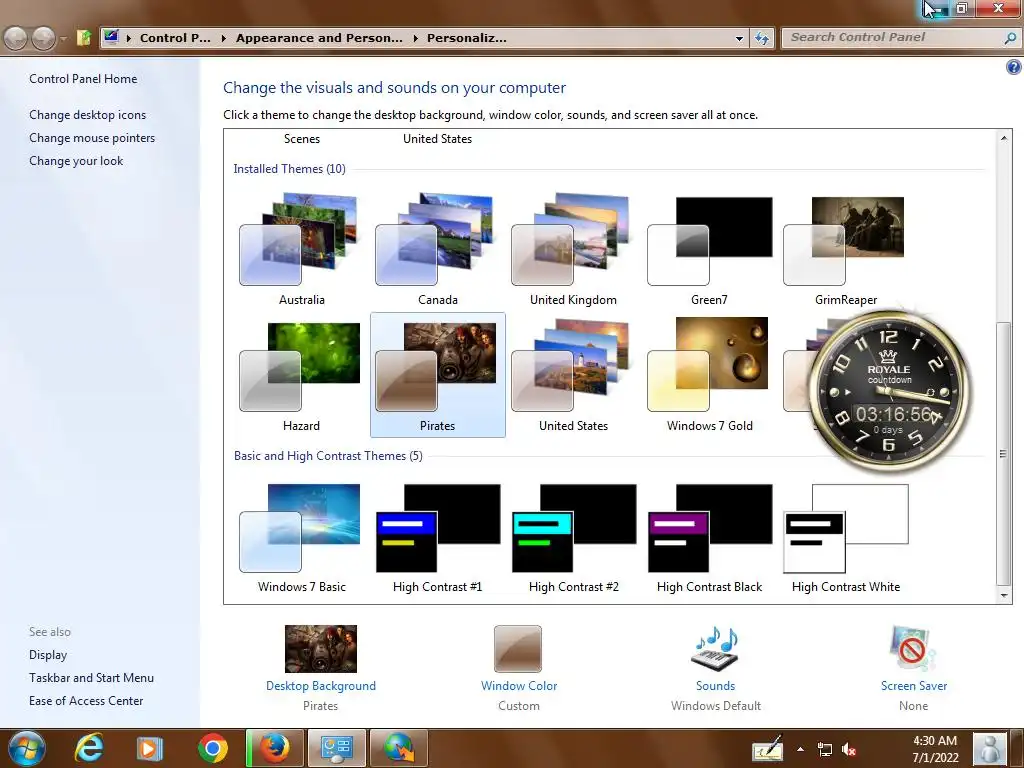Click the network tray icon
Image resolution: width=1024 pixels, height=768 pixels.
825,750
